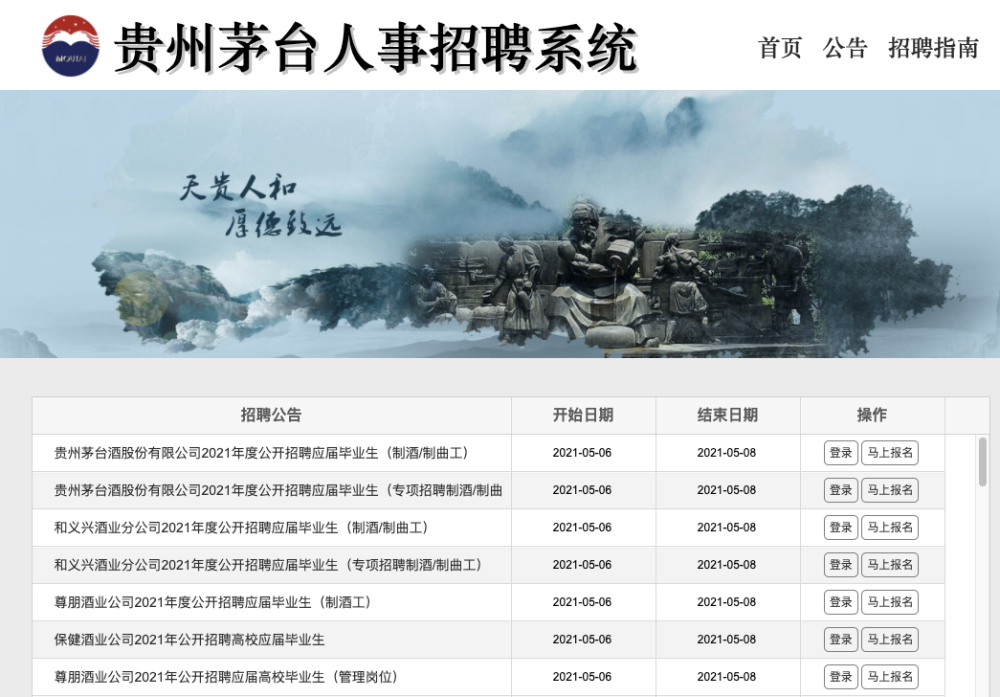1000x697 pixels.
Task: Click 马上报名 for 尊朋酒业 (制酒工) row
Action: 890,602
